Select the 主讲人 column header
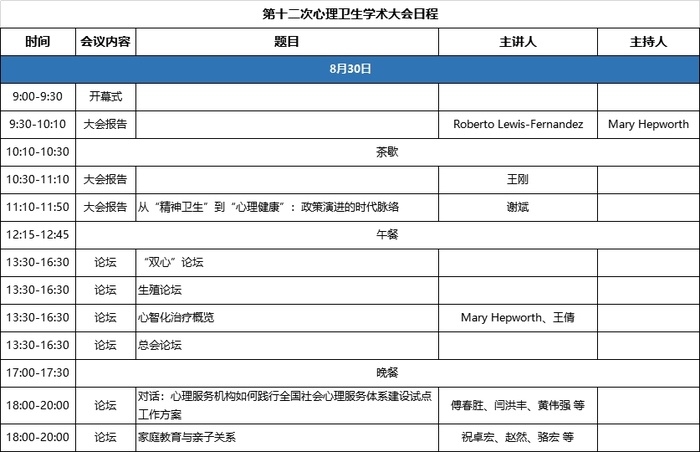The height and width of the screenshot is (452, 700). (517, 42)
